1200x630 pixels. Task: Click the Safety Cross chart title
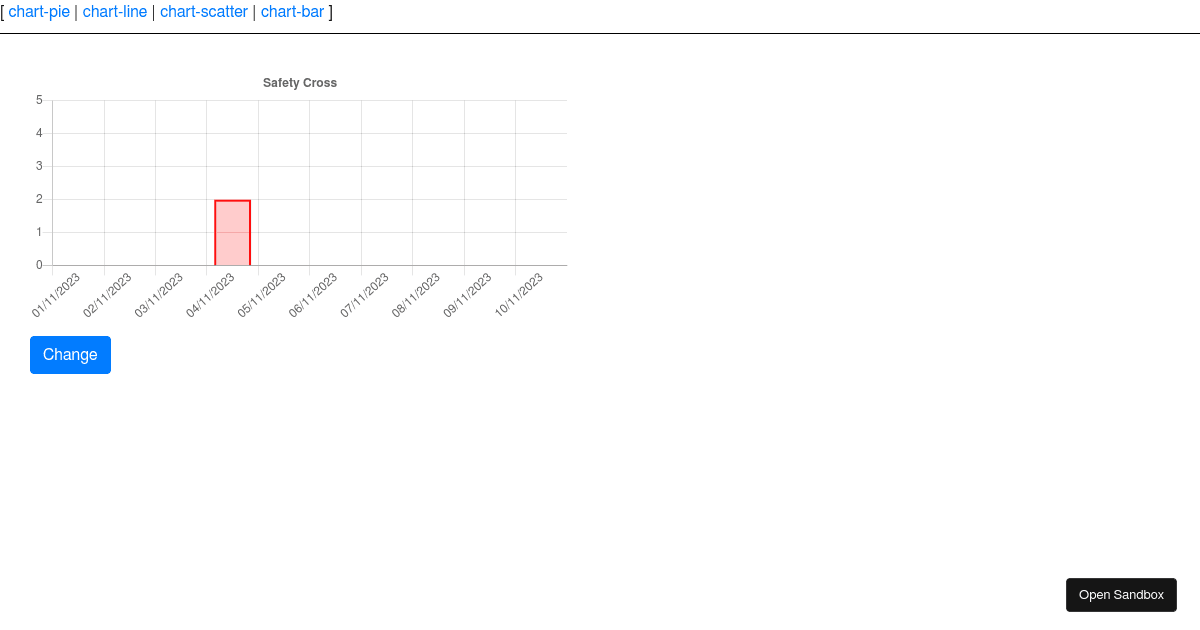coord(299,83)
